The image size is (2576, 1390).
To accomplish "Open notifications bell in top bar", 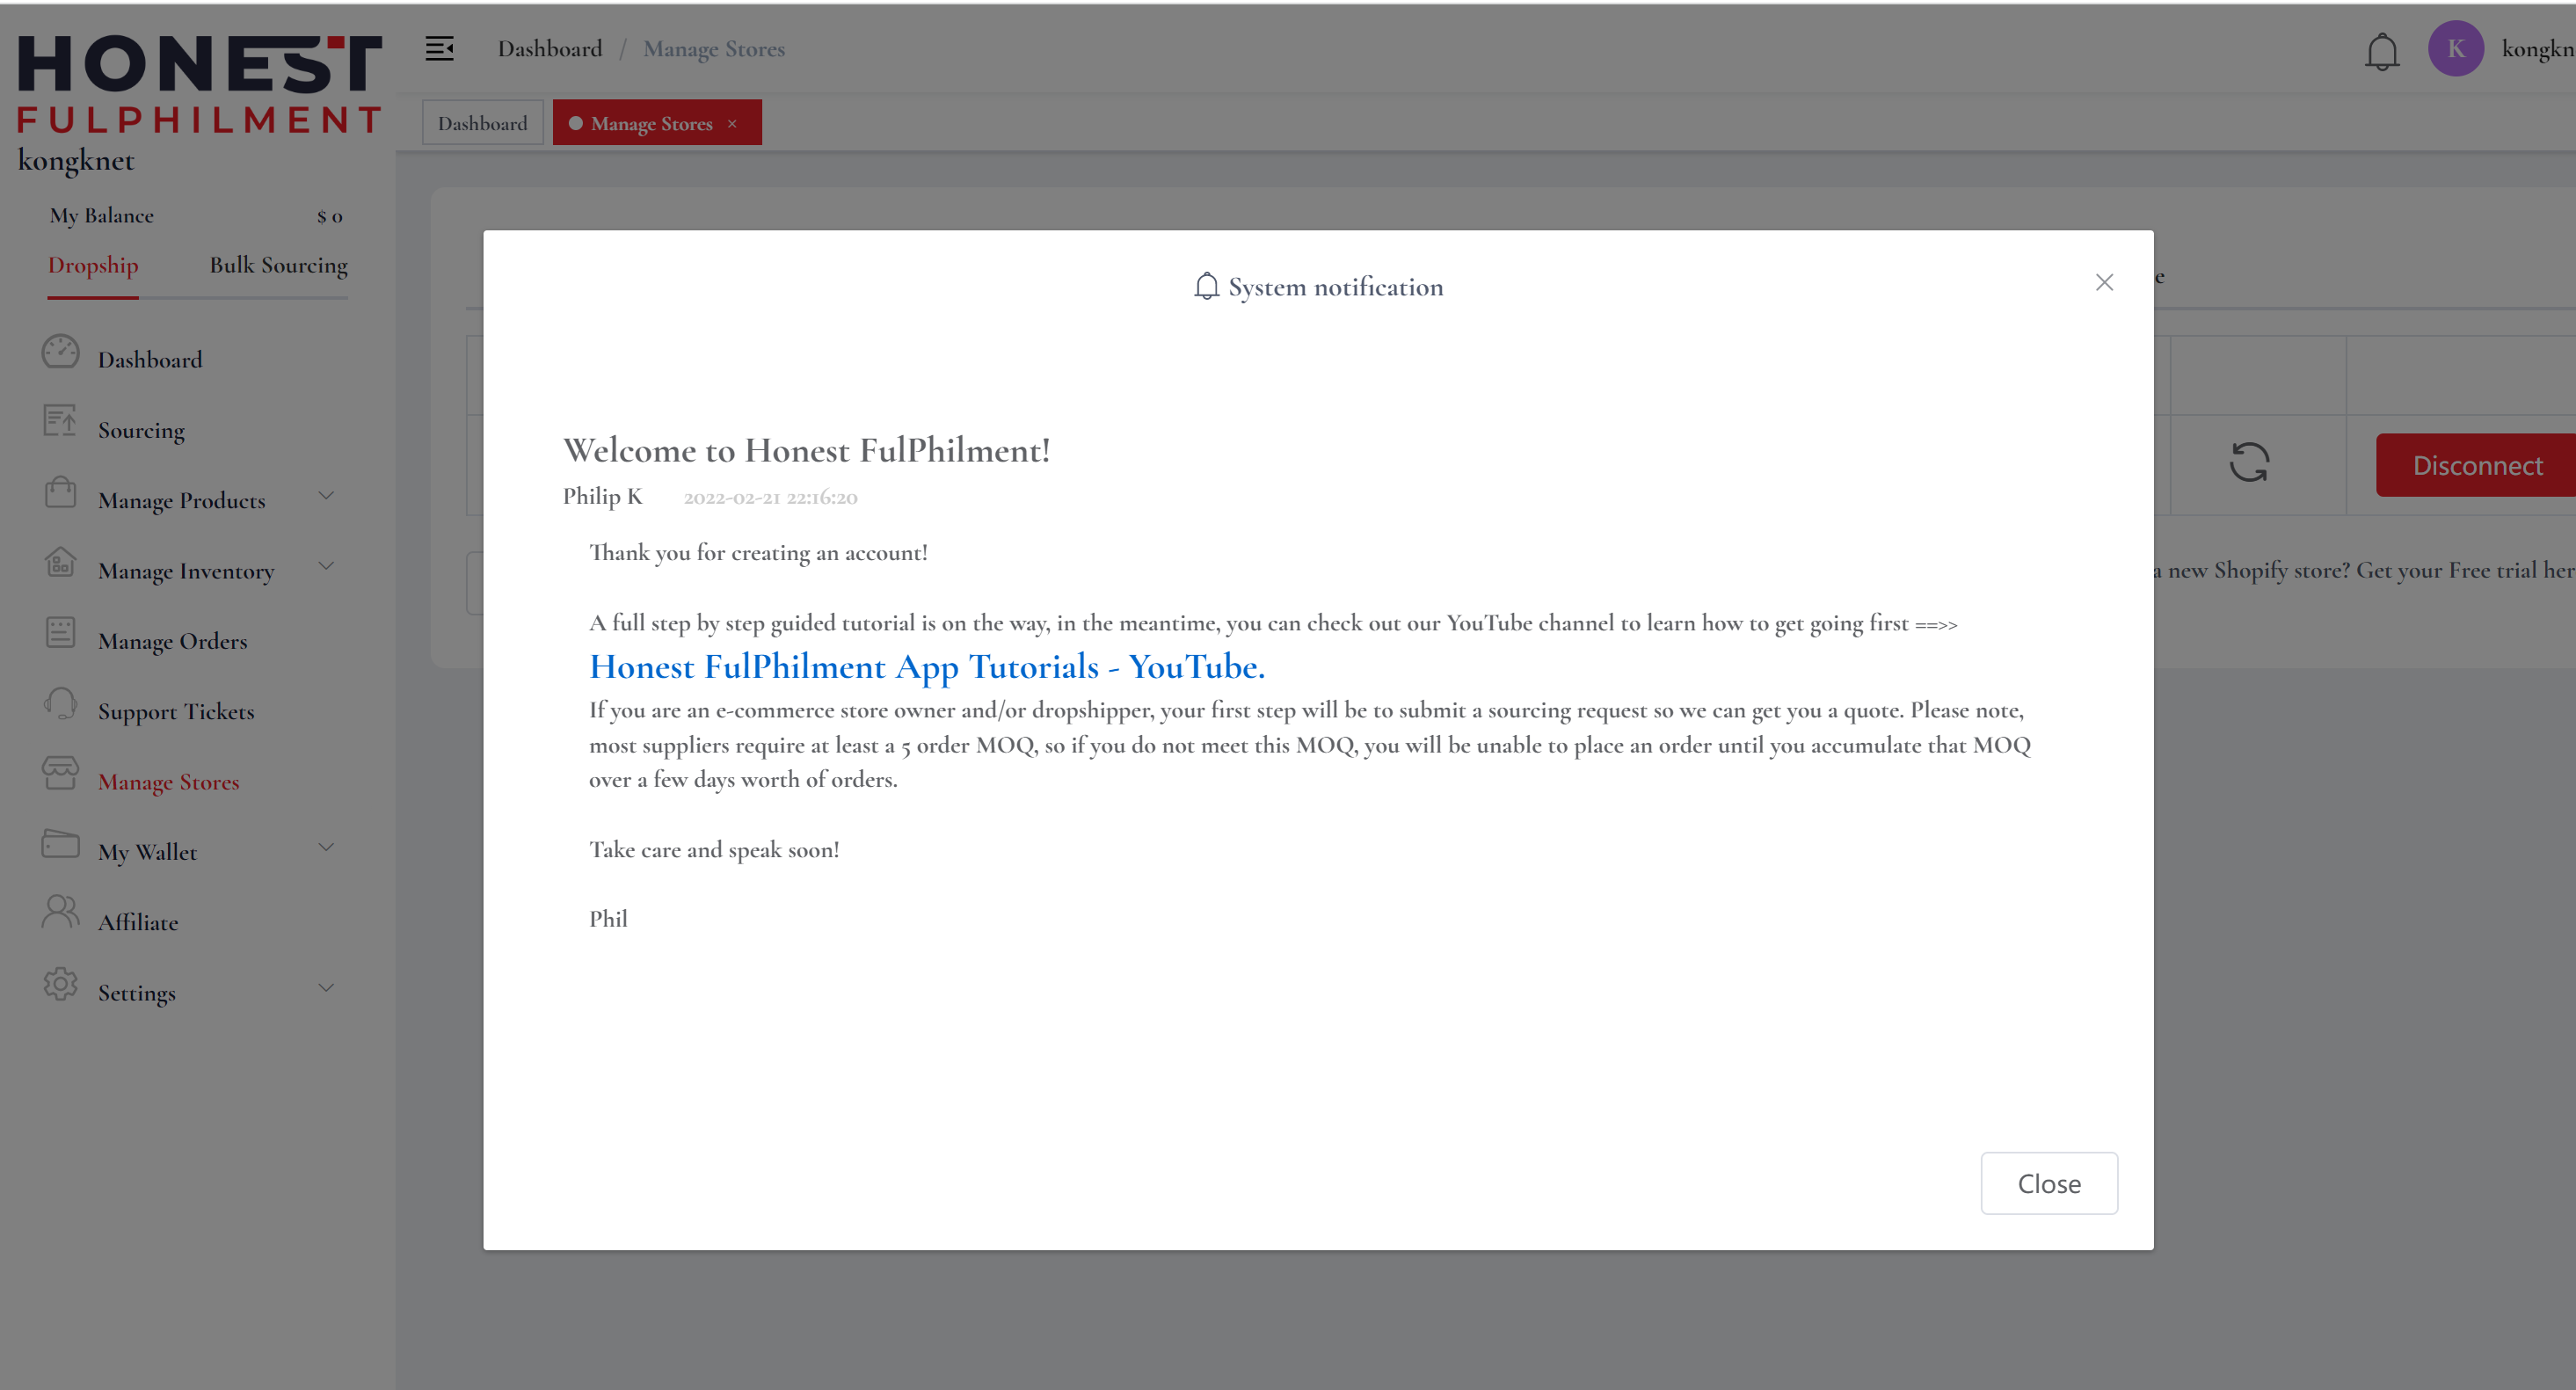I will (x=2381, y=51).
